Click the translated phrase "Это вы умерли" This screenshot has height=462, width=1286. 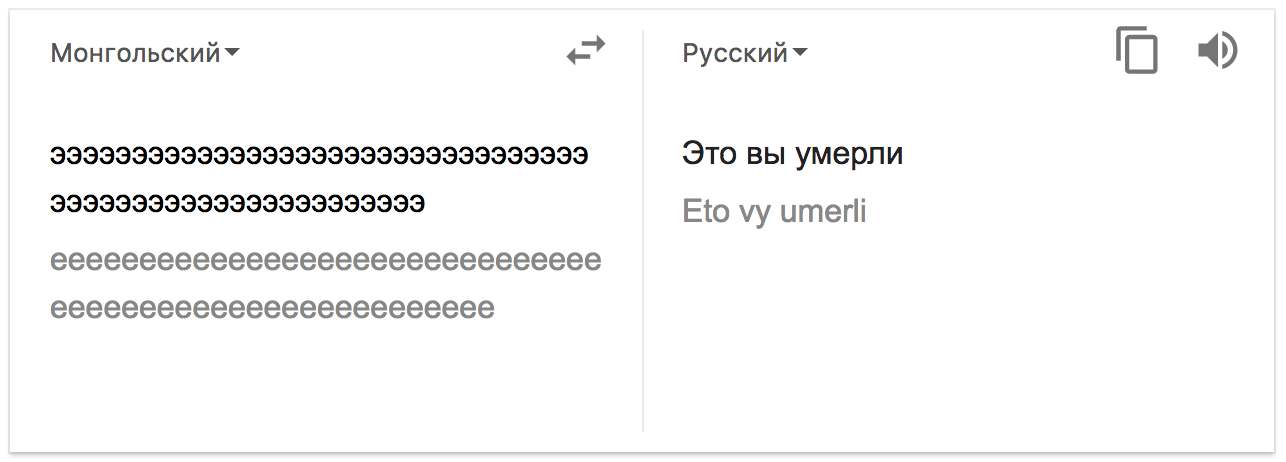[792, 154]
